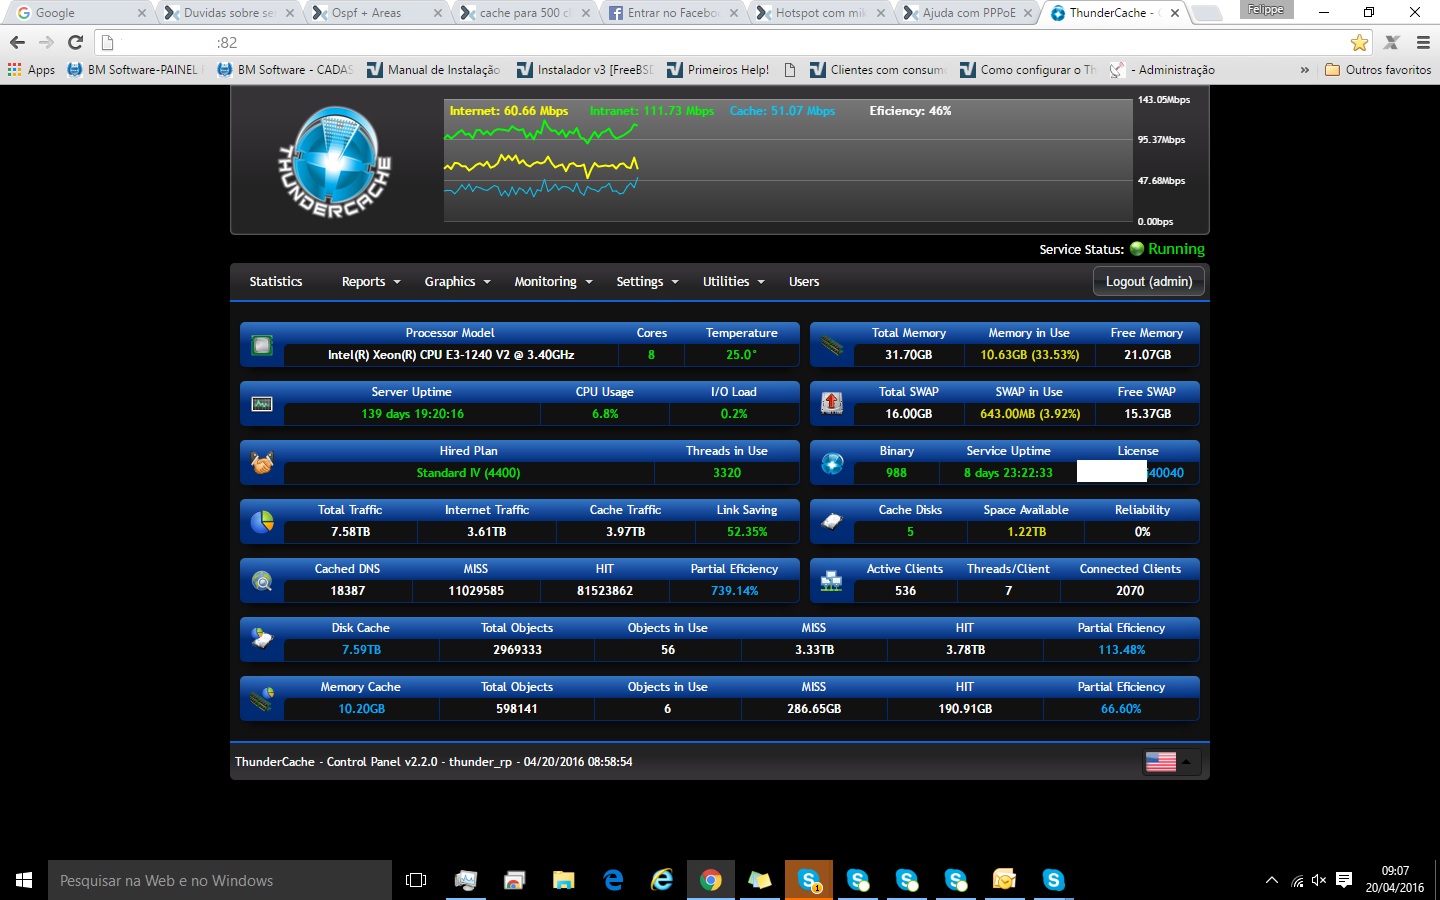
Task: Expand the Graphics menu
Action: pos(457,282)
